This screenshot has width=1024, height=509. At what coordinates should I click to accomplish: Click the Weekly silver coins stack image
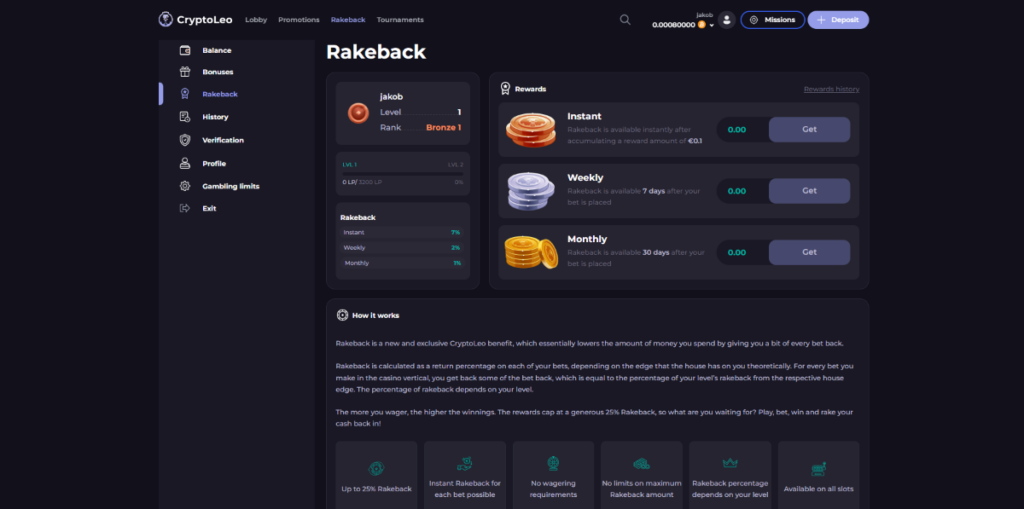click(x=530, y=191)
